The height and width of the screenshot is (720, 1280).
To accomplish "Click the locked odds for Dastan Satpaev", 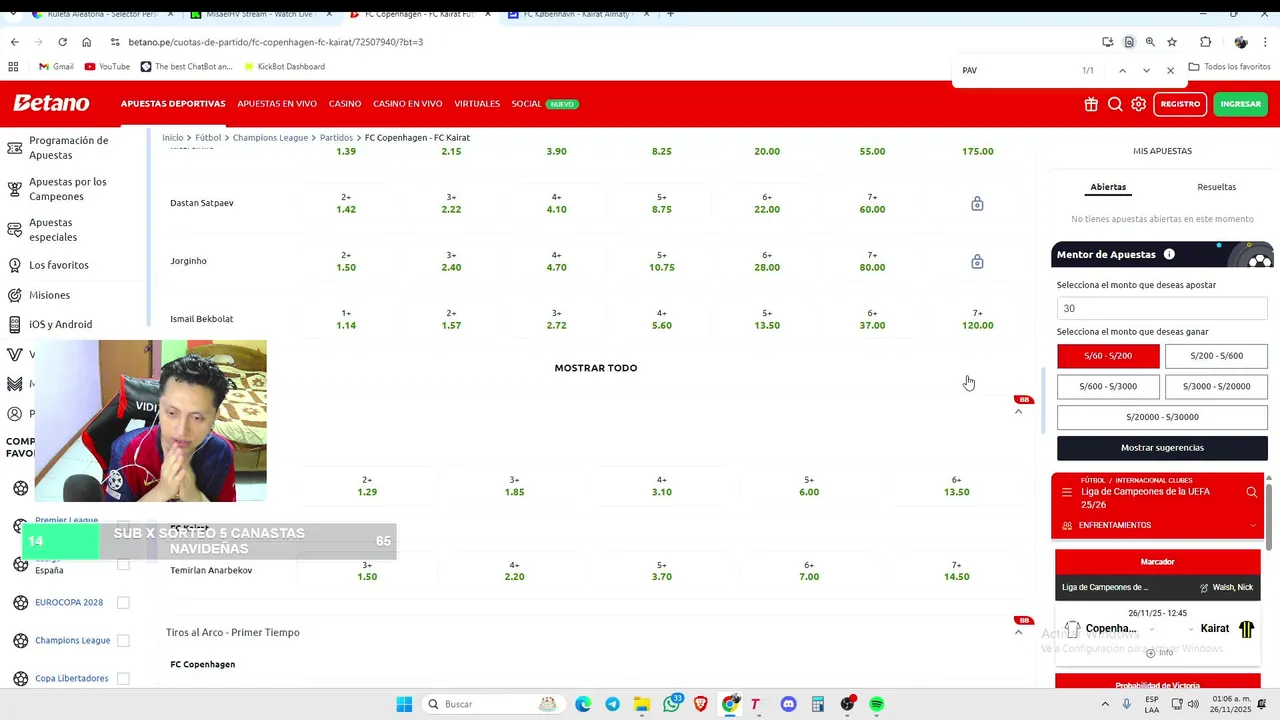I will click(977, 203).
